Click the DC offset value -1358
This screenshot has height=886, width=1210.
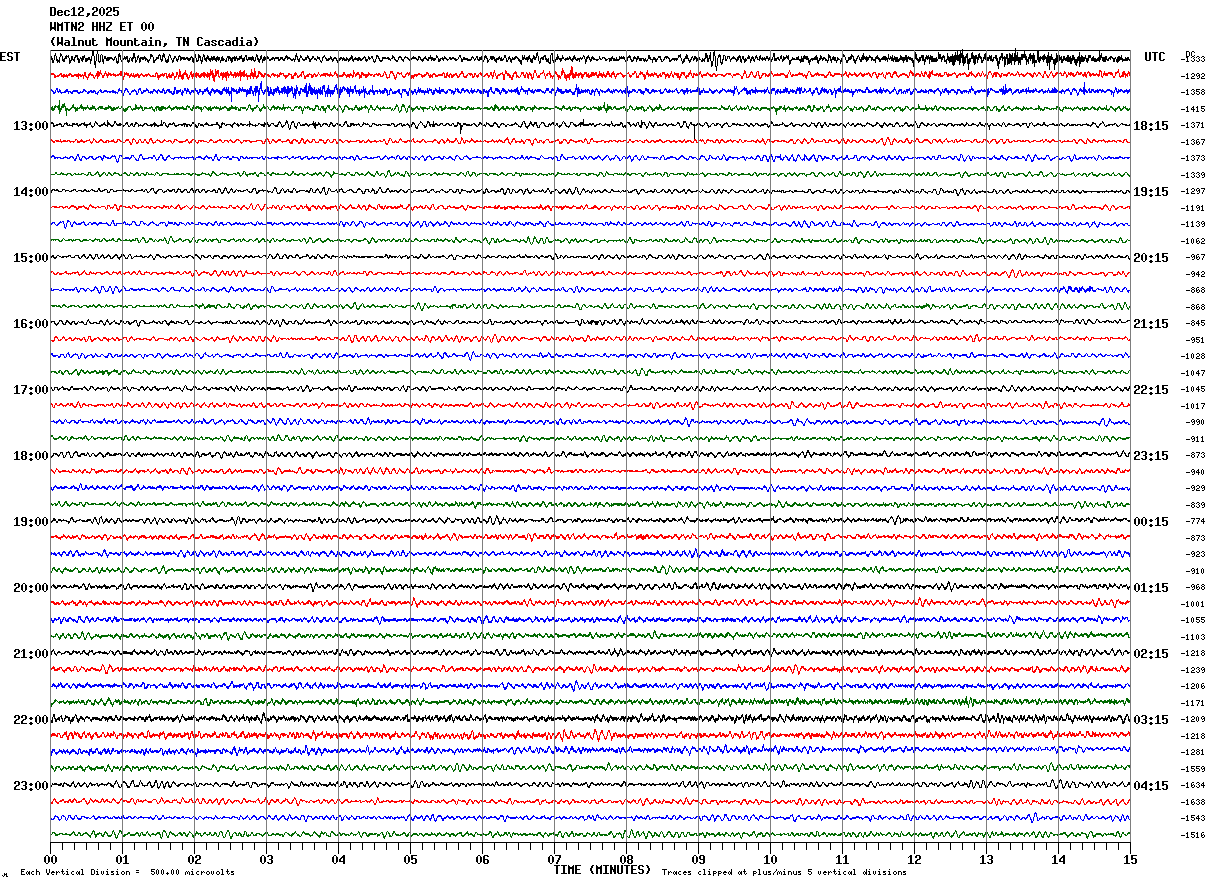tap(1193, 92)
